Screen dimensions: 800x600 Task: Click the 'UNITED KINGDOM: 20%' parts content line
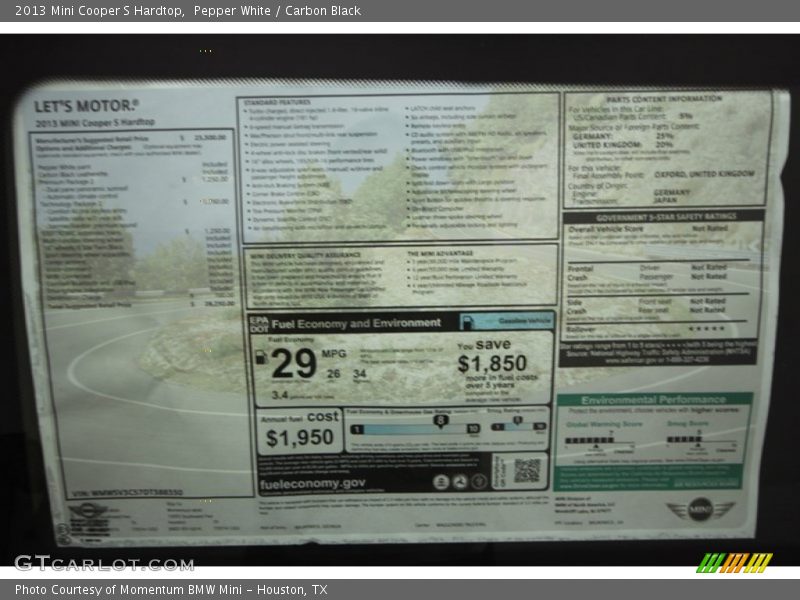(623, 145)
